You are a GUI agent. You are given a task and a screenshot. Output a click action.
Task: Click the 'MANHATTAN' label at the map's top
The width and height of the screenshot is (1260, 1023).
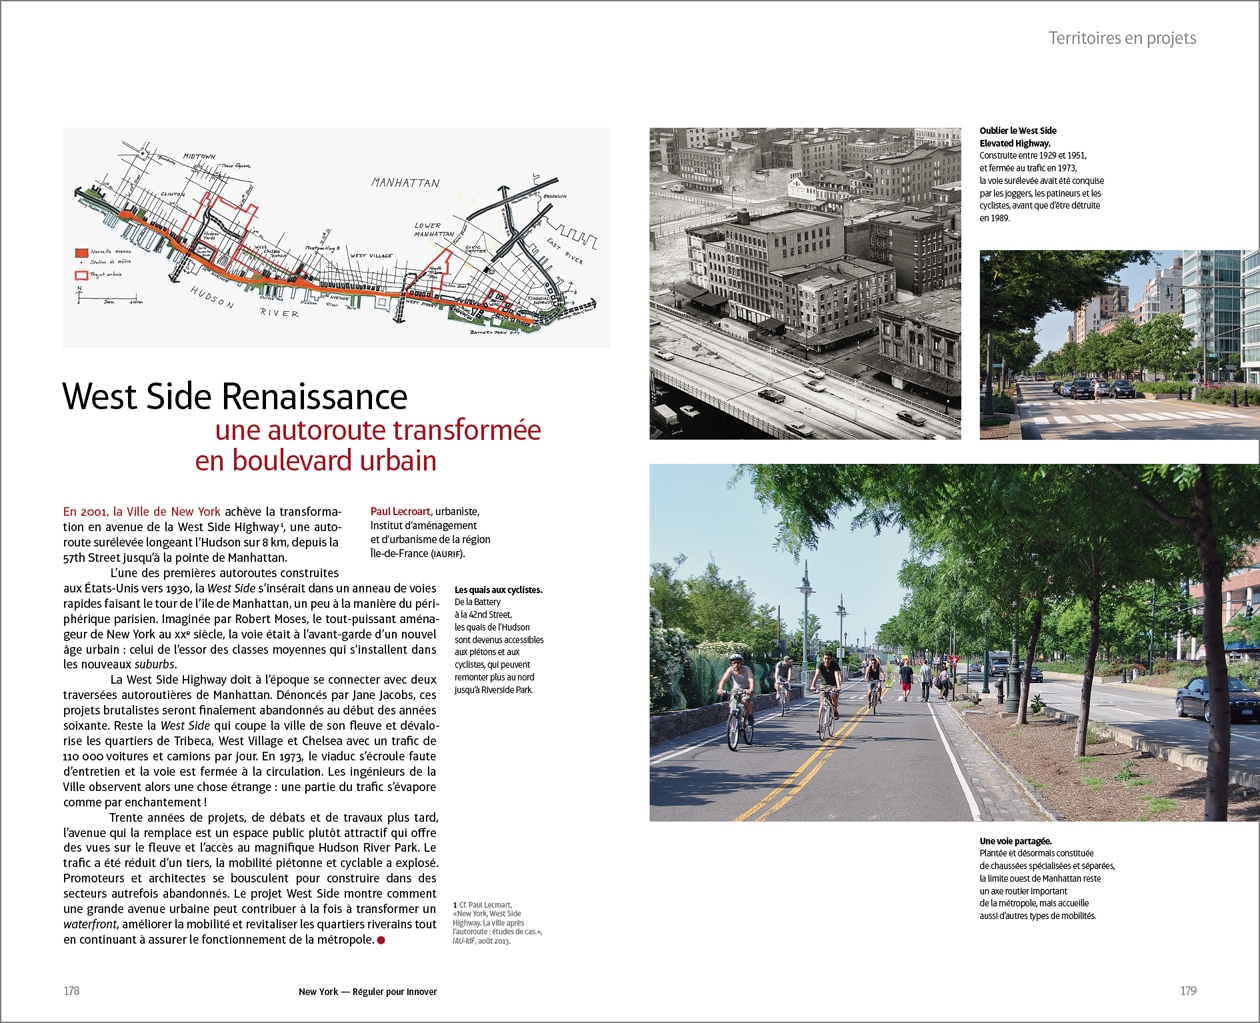click(x=406, y=183)
